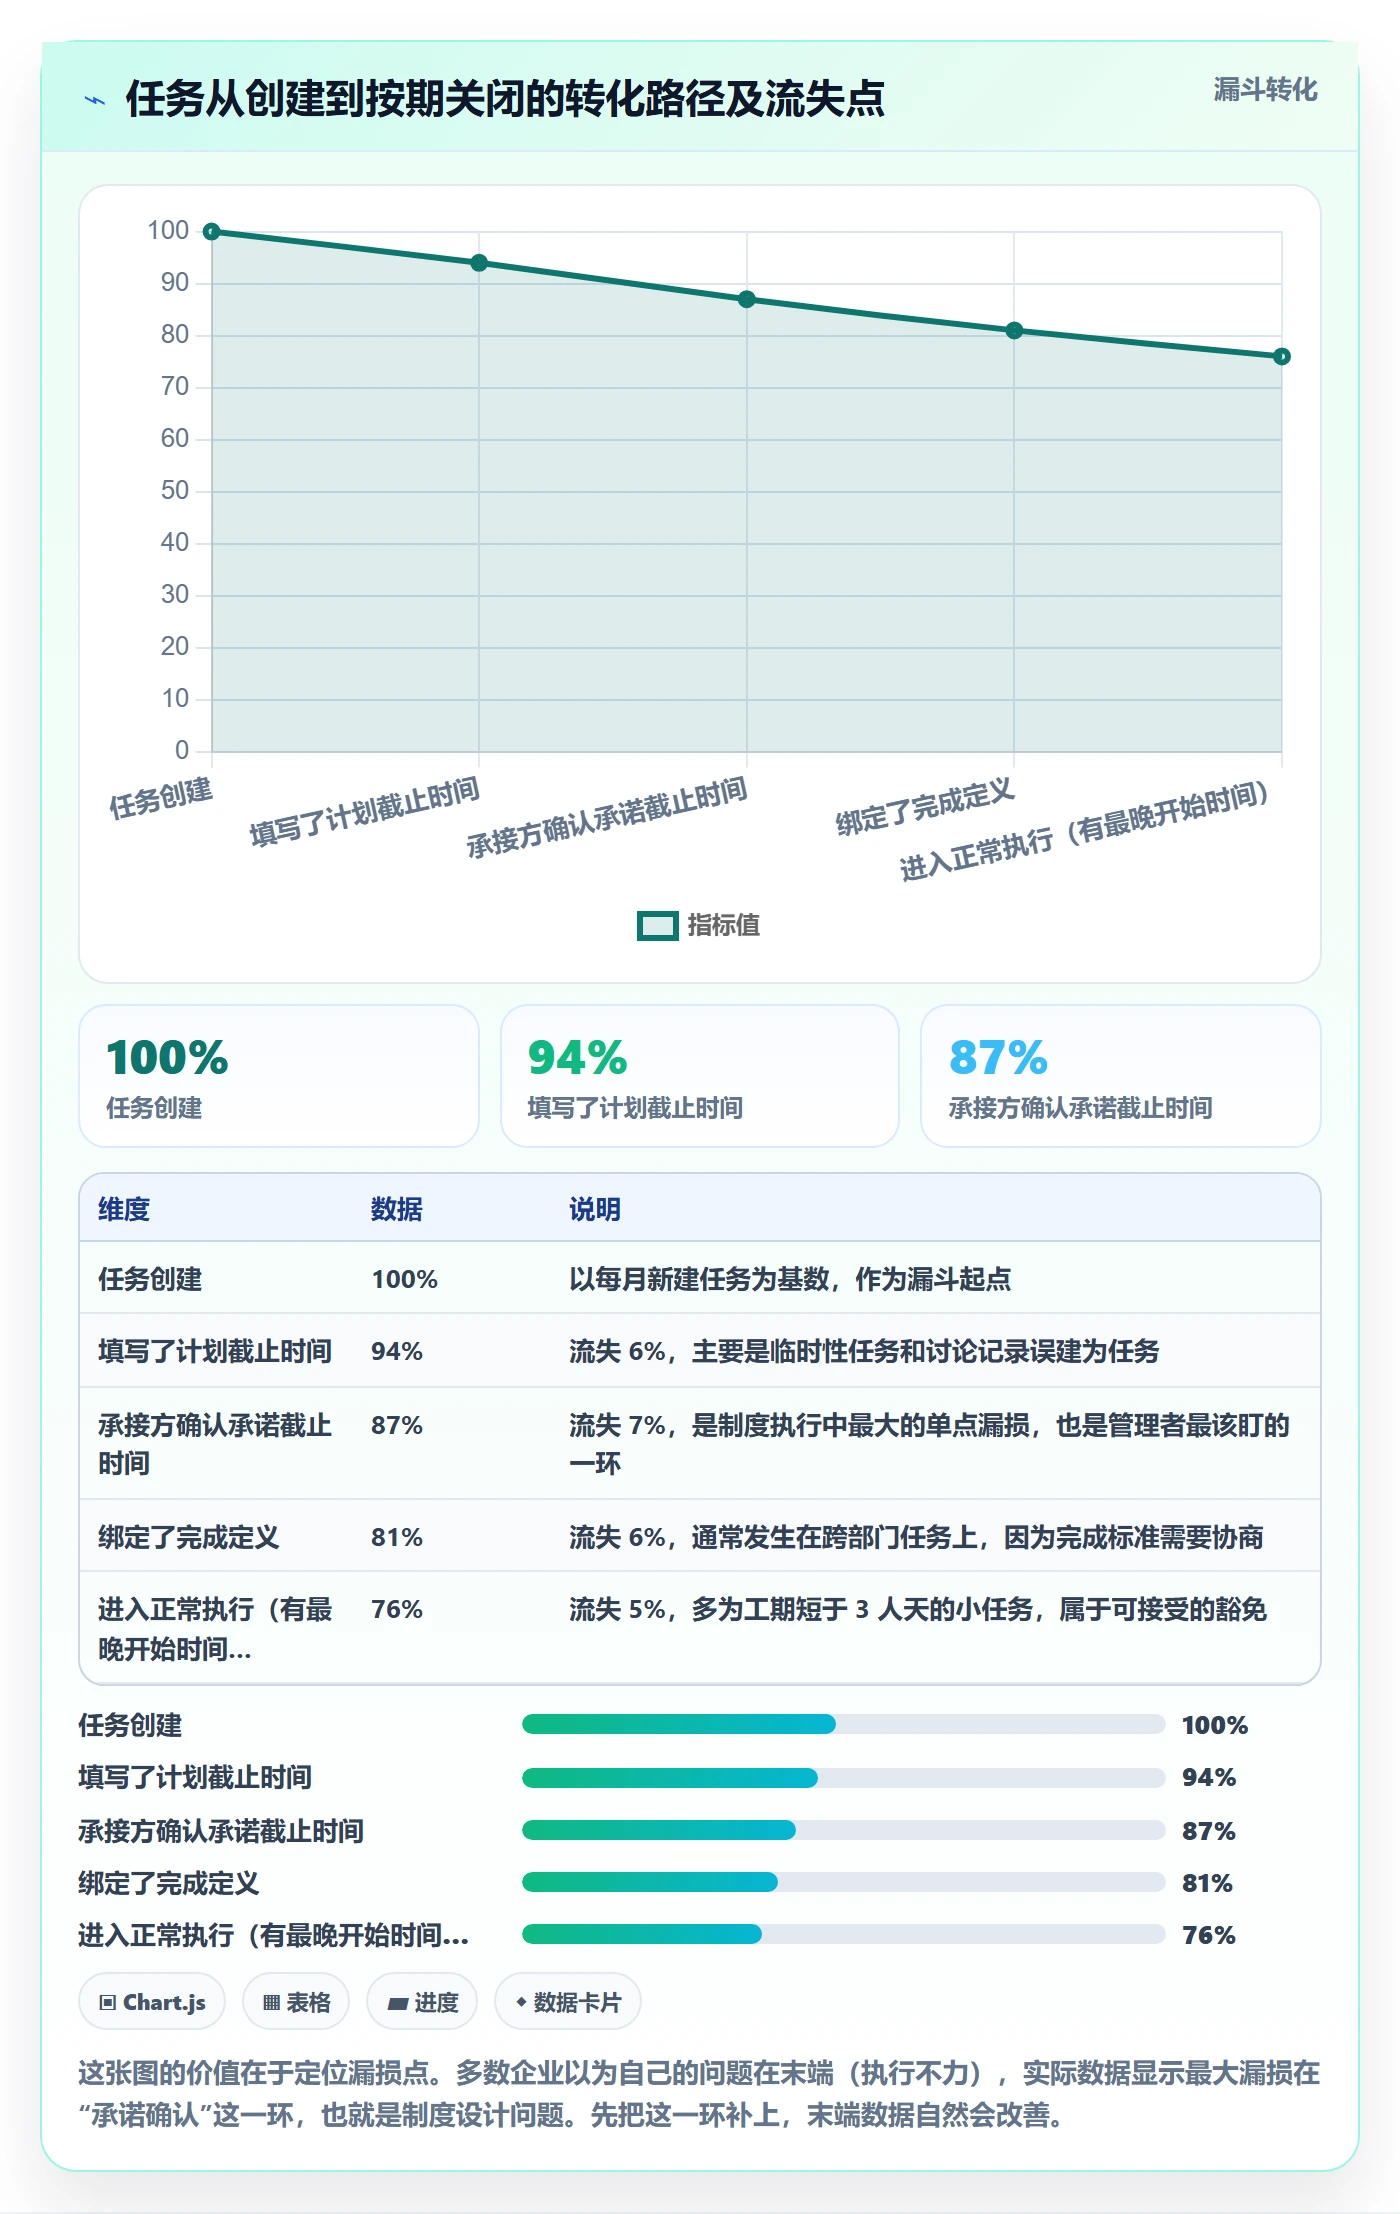Click the chart data point for 任务创建
Viewport: 1400px width, 2214px height.
pos(212,232)
